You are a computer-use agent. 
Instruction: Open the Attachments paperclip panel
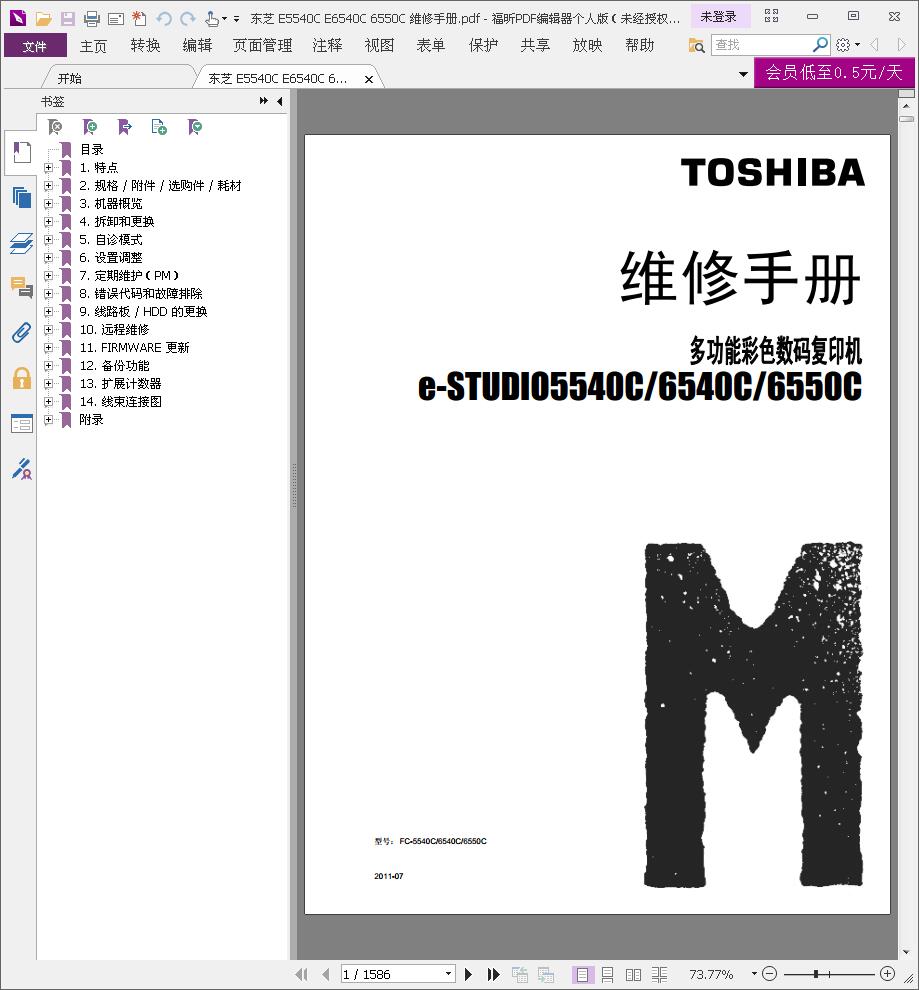tap(21, 333)
